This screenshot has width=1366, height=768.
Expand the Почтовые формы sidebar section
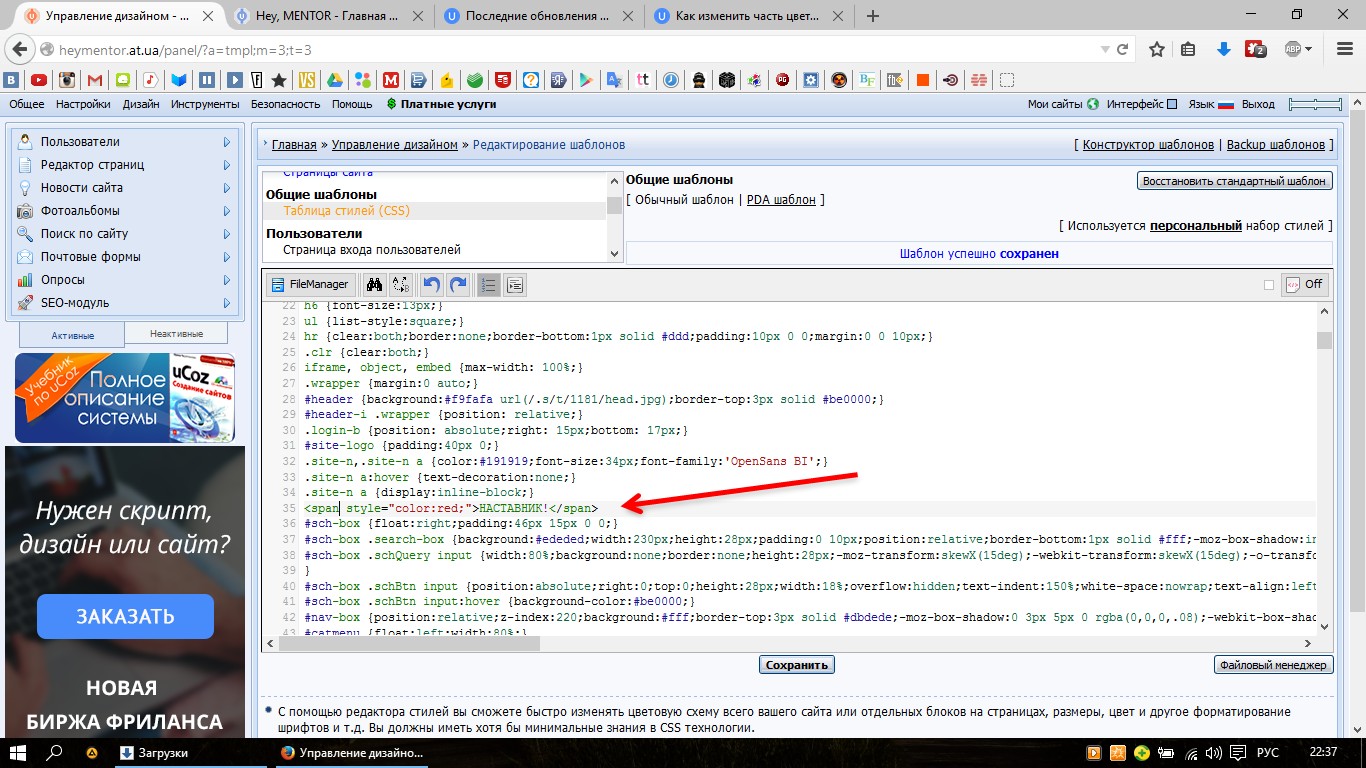(125, 257)
